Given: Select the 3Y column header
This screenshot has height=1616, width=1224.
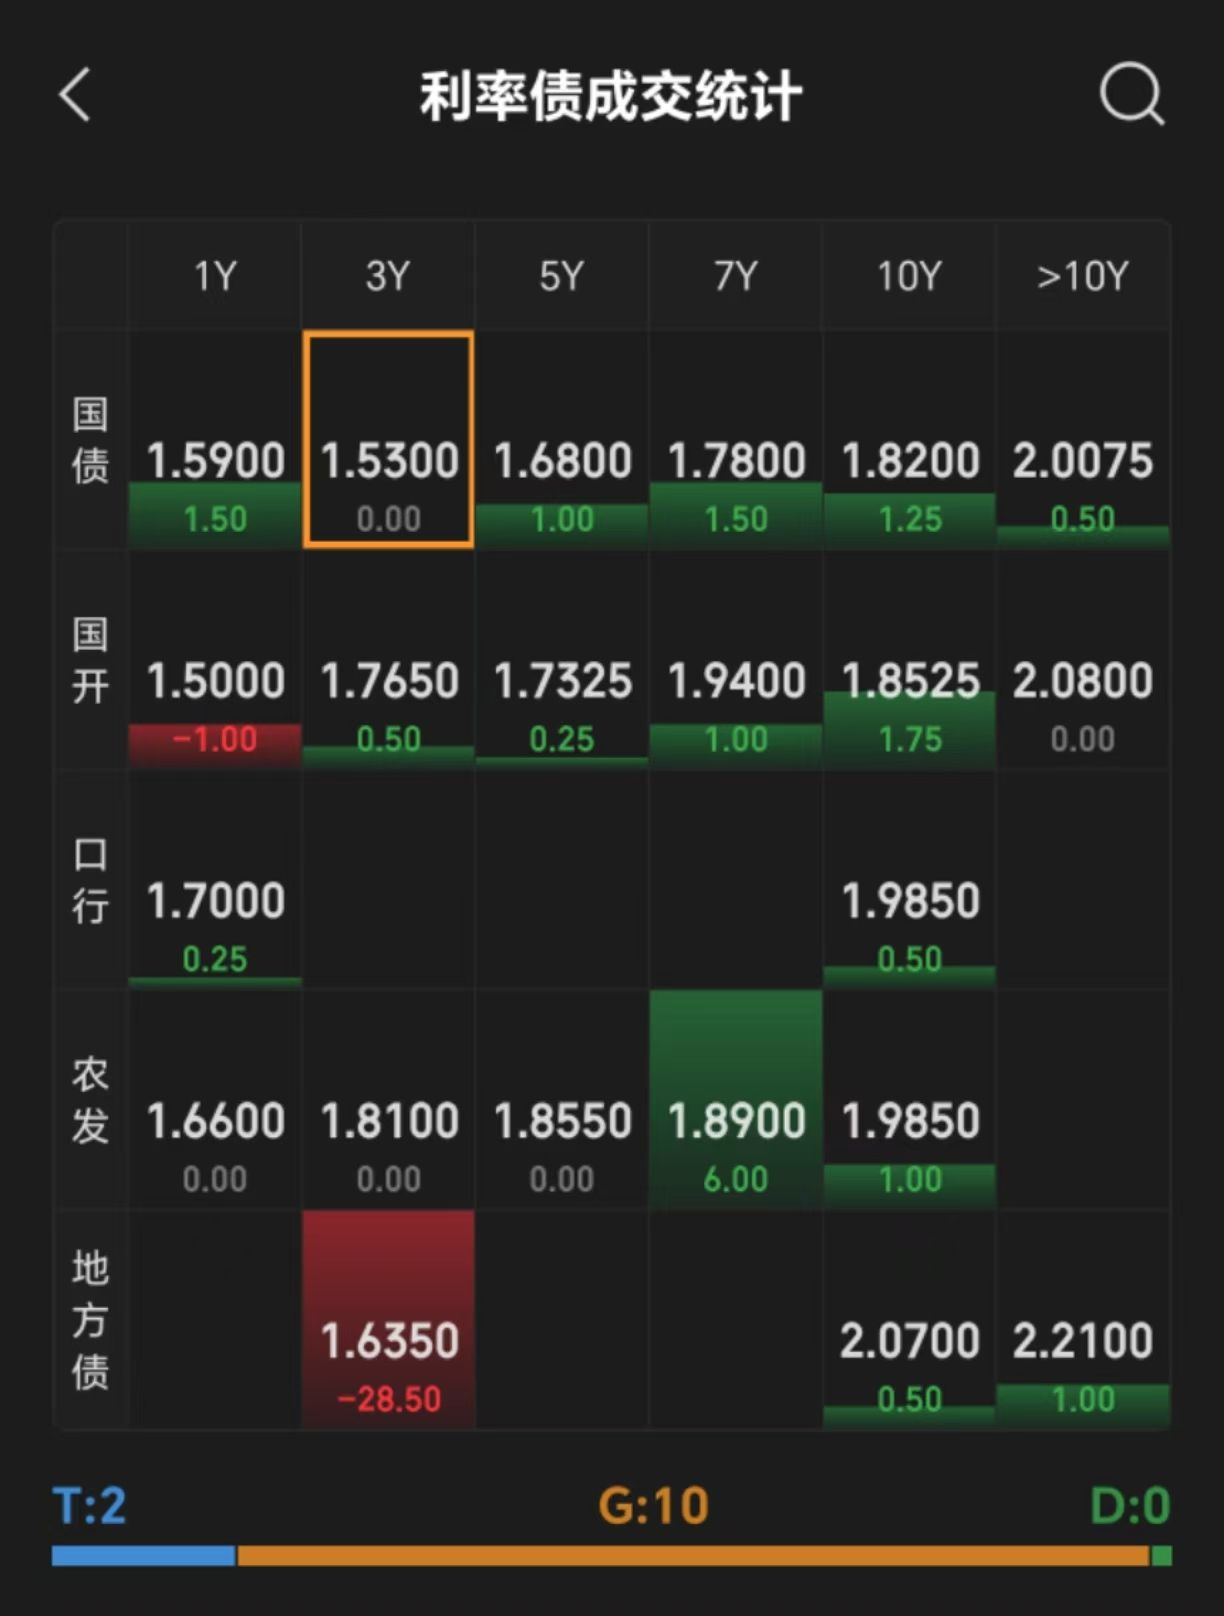Looking at the screenshot, I should tap(388, 276).
